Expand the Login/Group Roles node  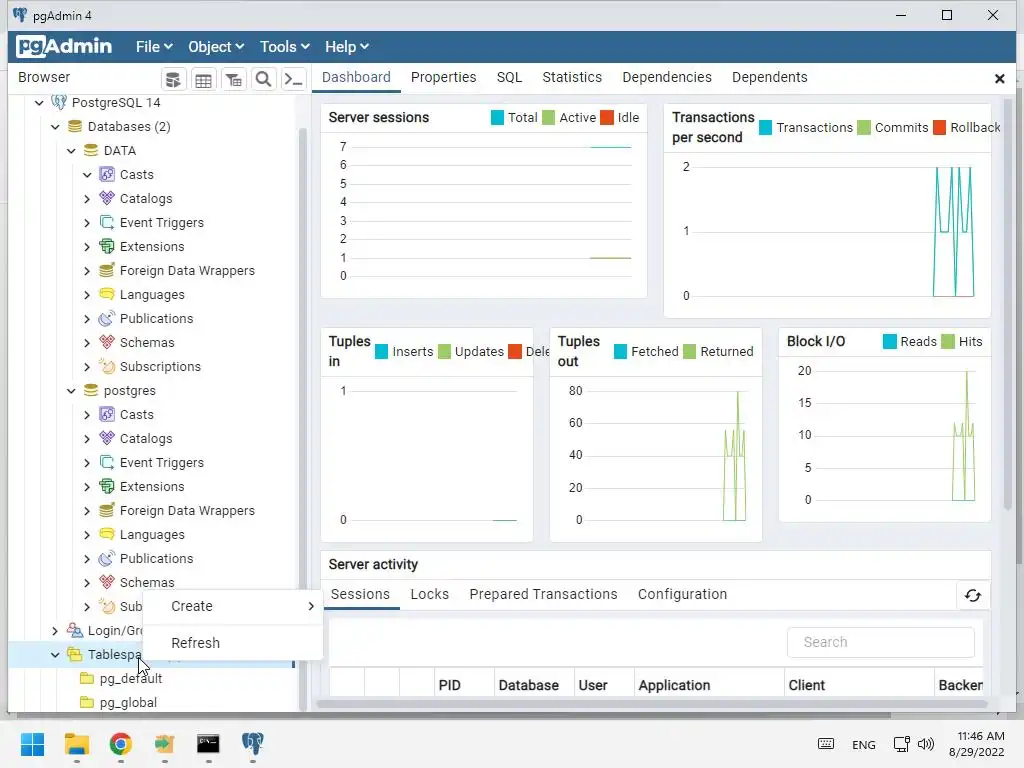56,631
